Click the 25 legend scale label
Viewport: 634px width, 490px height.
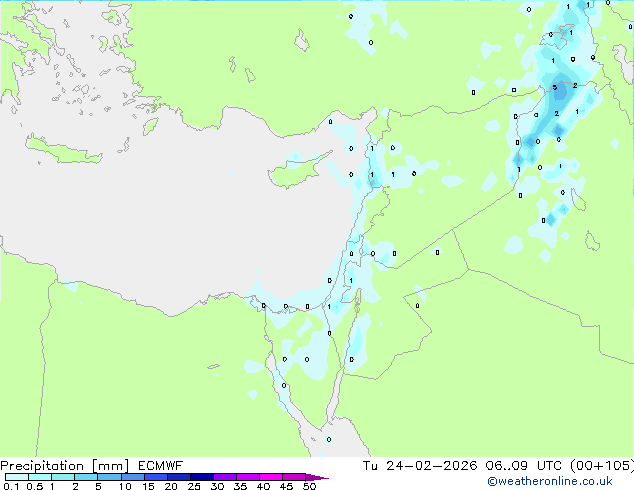(x=194, y=486)
